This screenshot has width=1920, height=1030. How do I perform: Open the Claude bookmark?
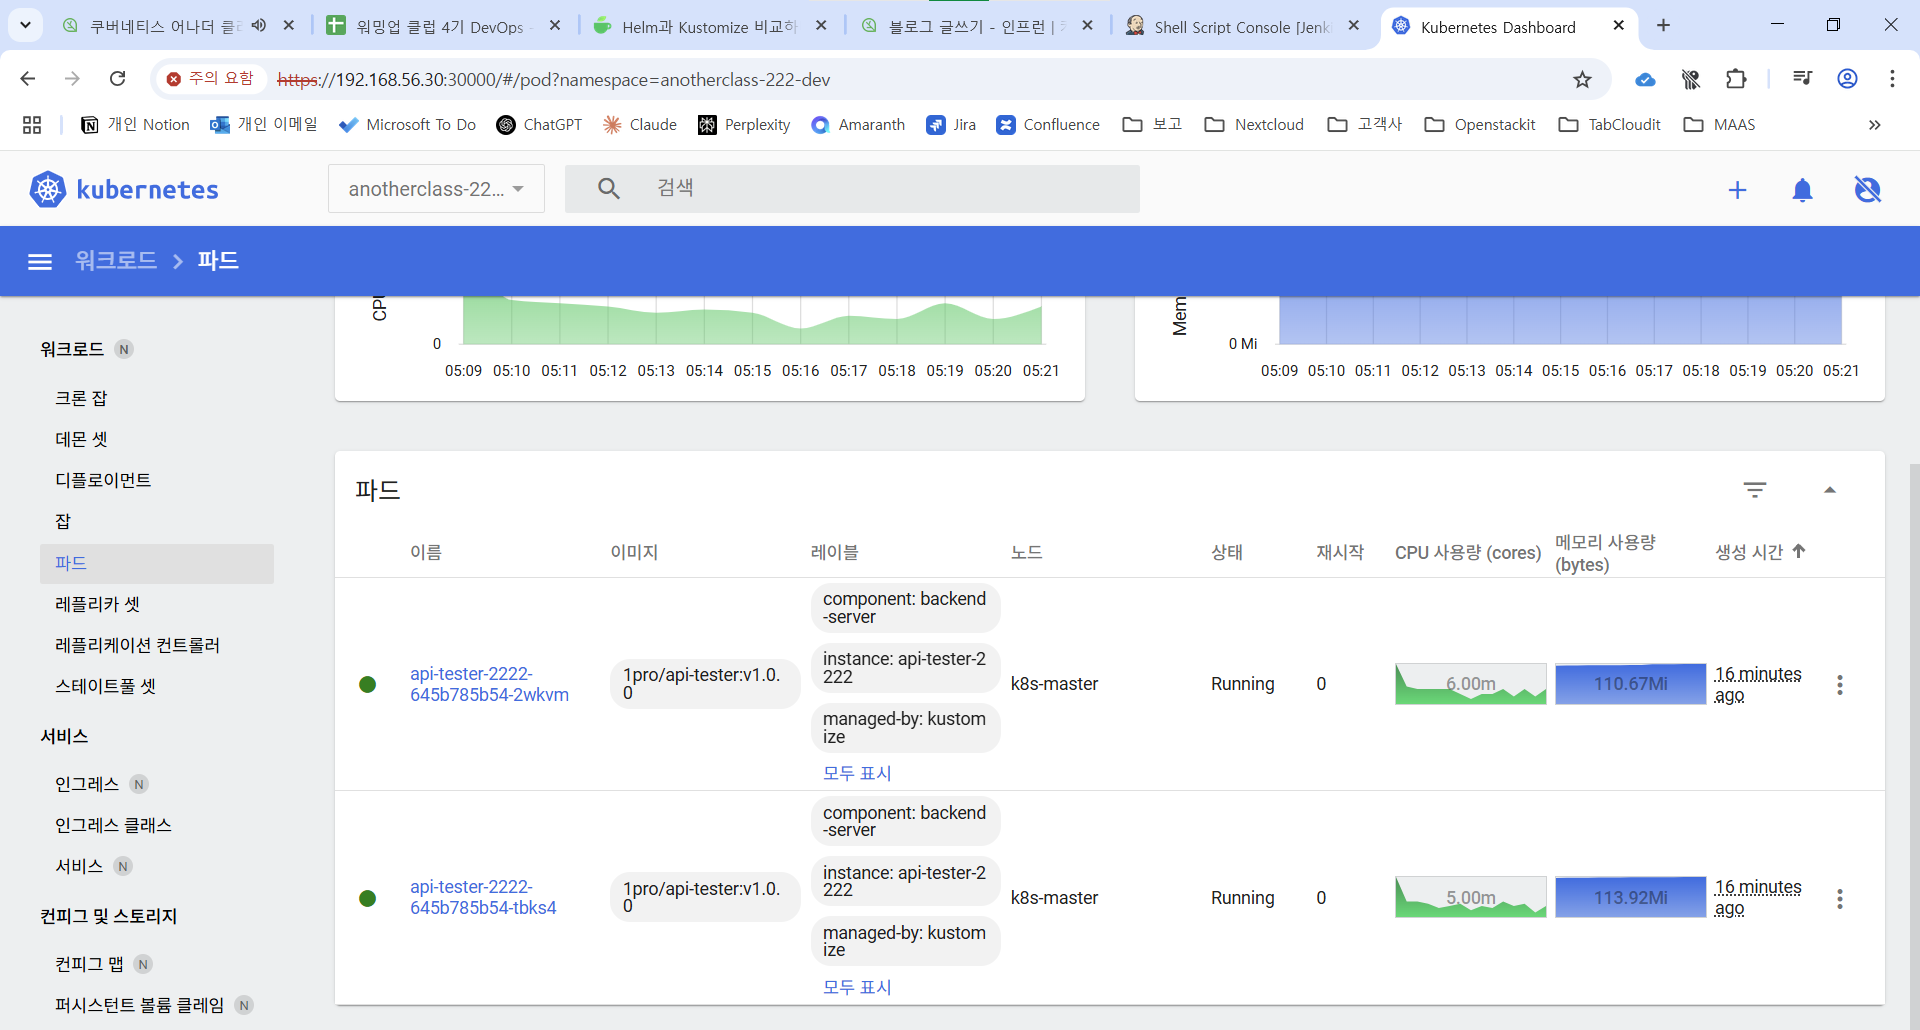click(640, 125)
